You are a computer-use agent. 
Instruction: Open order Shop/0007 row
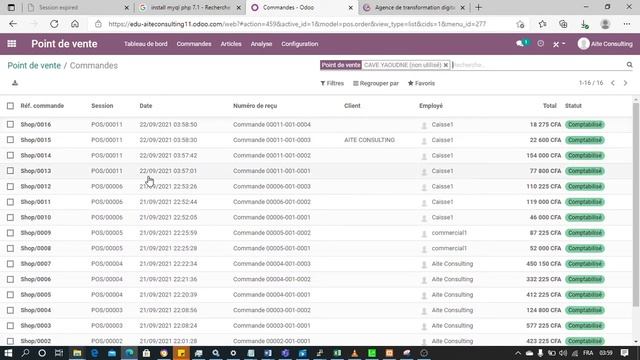coord(317,264)
